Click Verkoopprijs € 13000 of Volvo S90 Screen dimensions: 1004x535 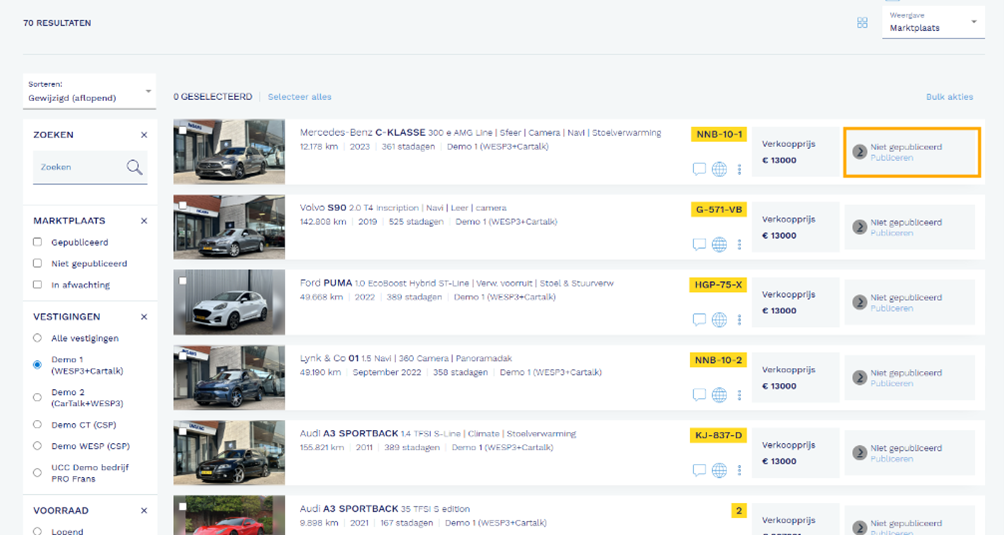click(x=795, y=227)
